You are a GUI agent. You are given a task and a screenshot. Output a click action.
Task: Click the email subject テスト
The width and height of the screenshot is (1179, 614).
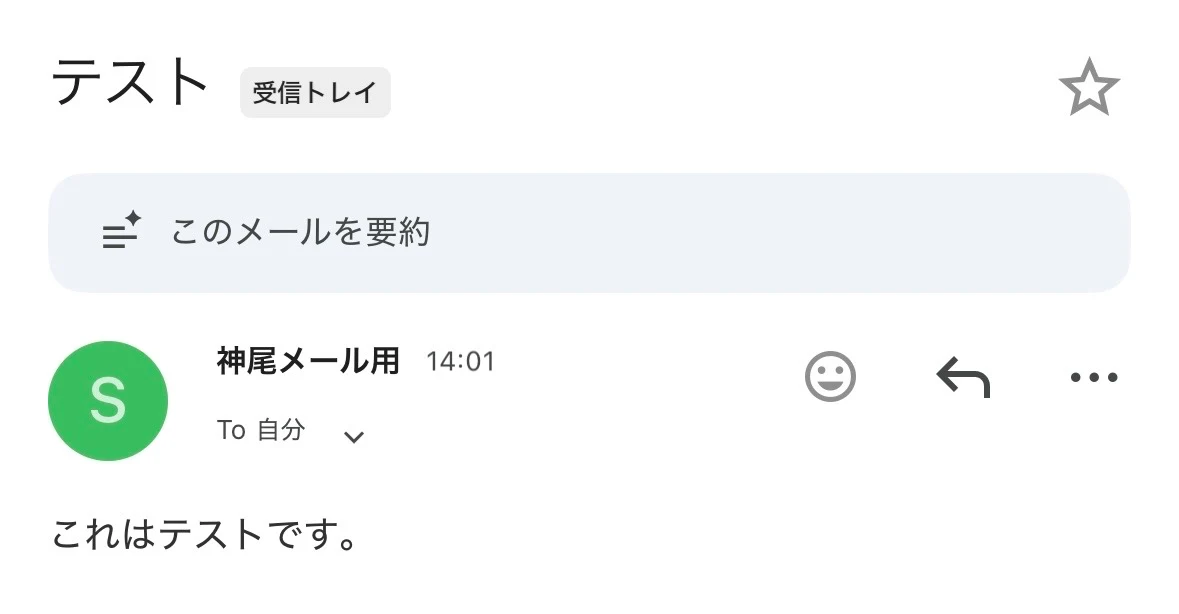pos(130,84)
